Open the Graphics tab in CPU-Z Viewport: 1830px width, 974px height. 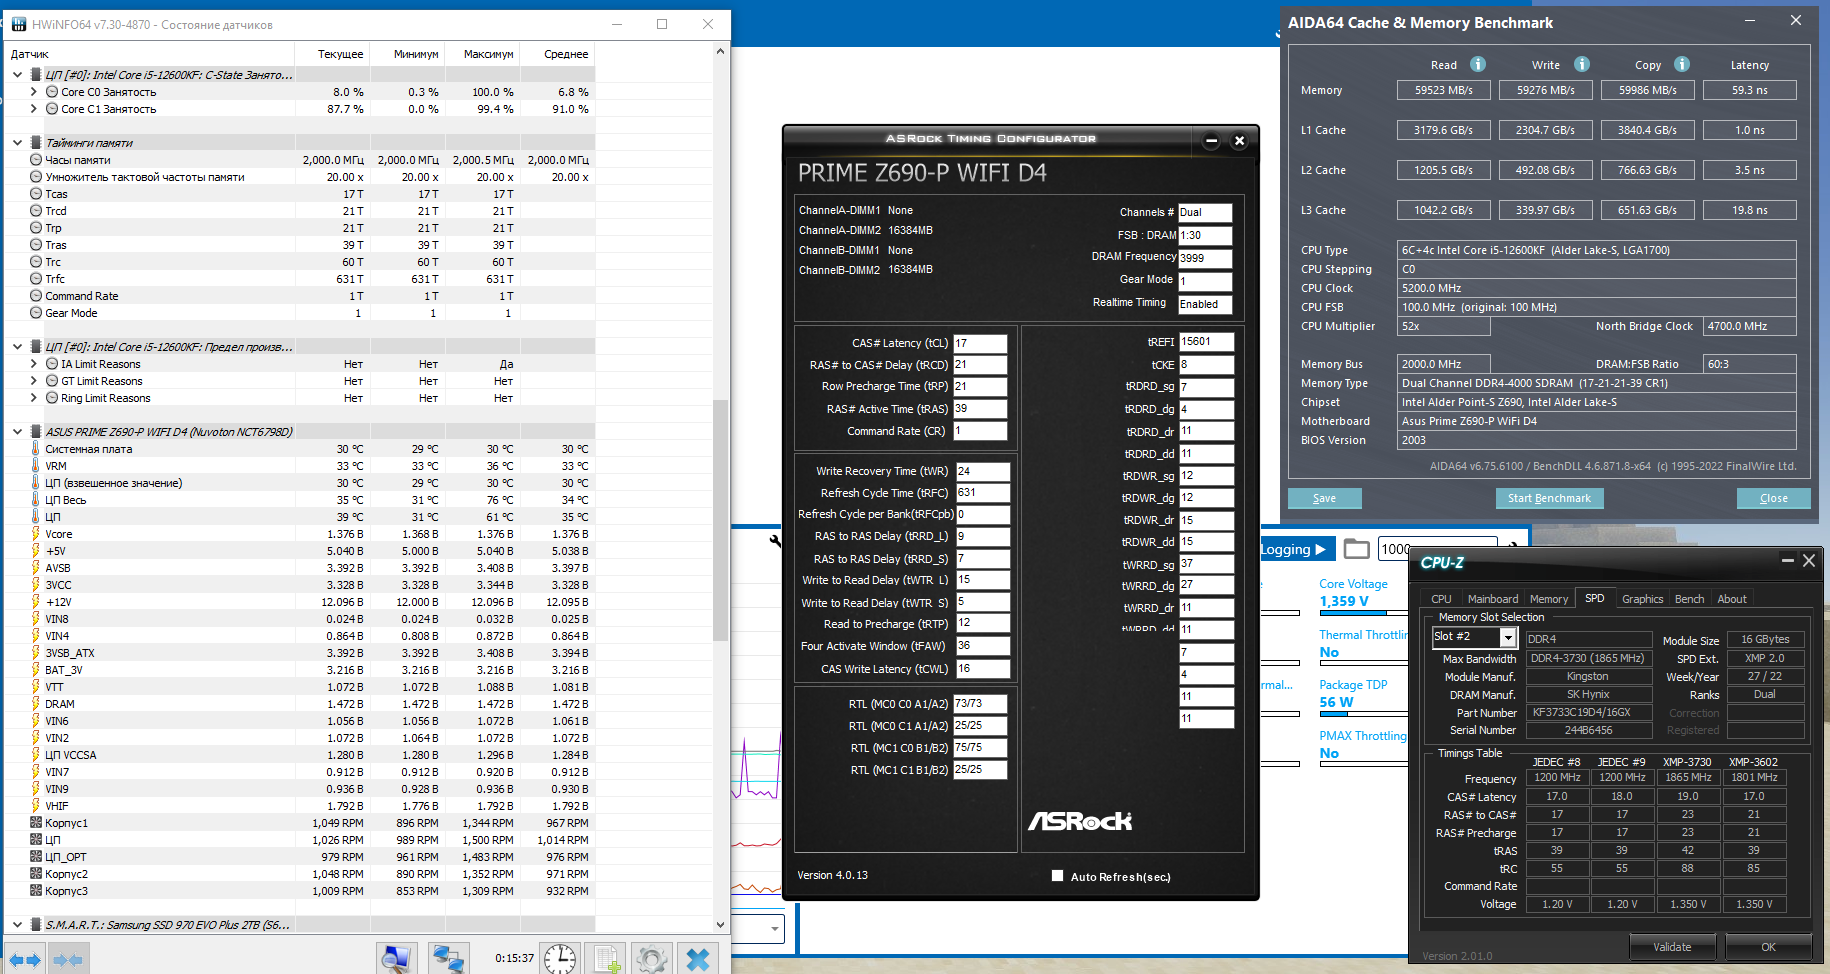point(1642,599)
